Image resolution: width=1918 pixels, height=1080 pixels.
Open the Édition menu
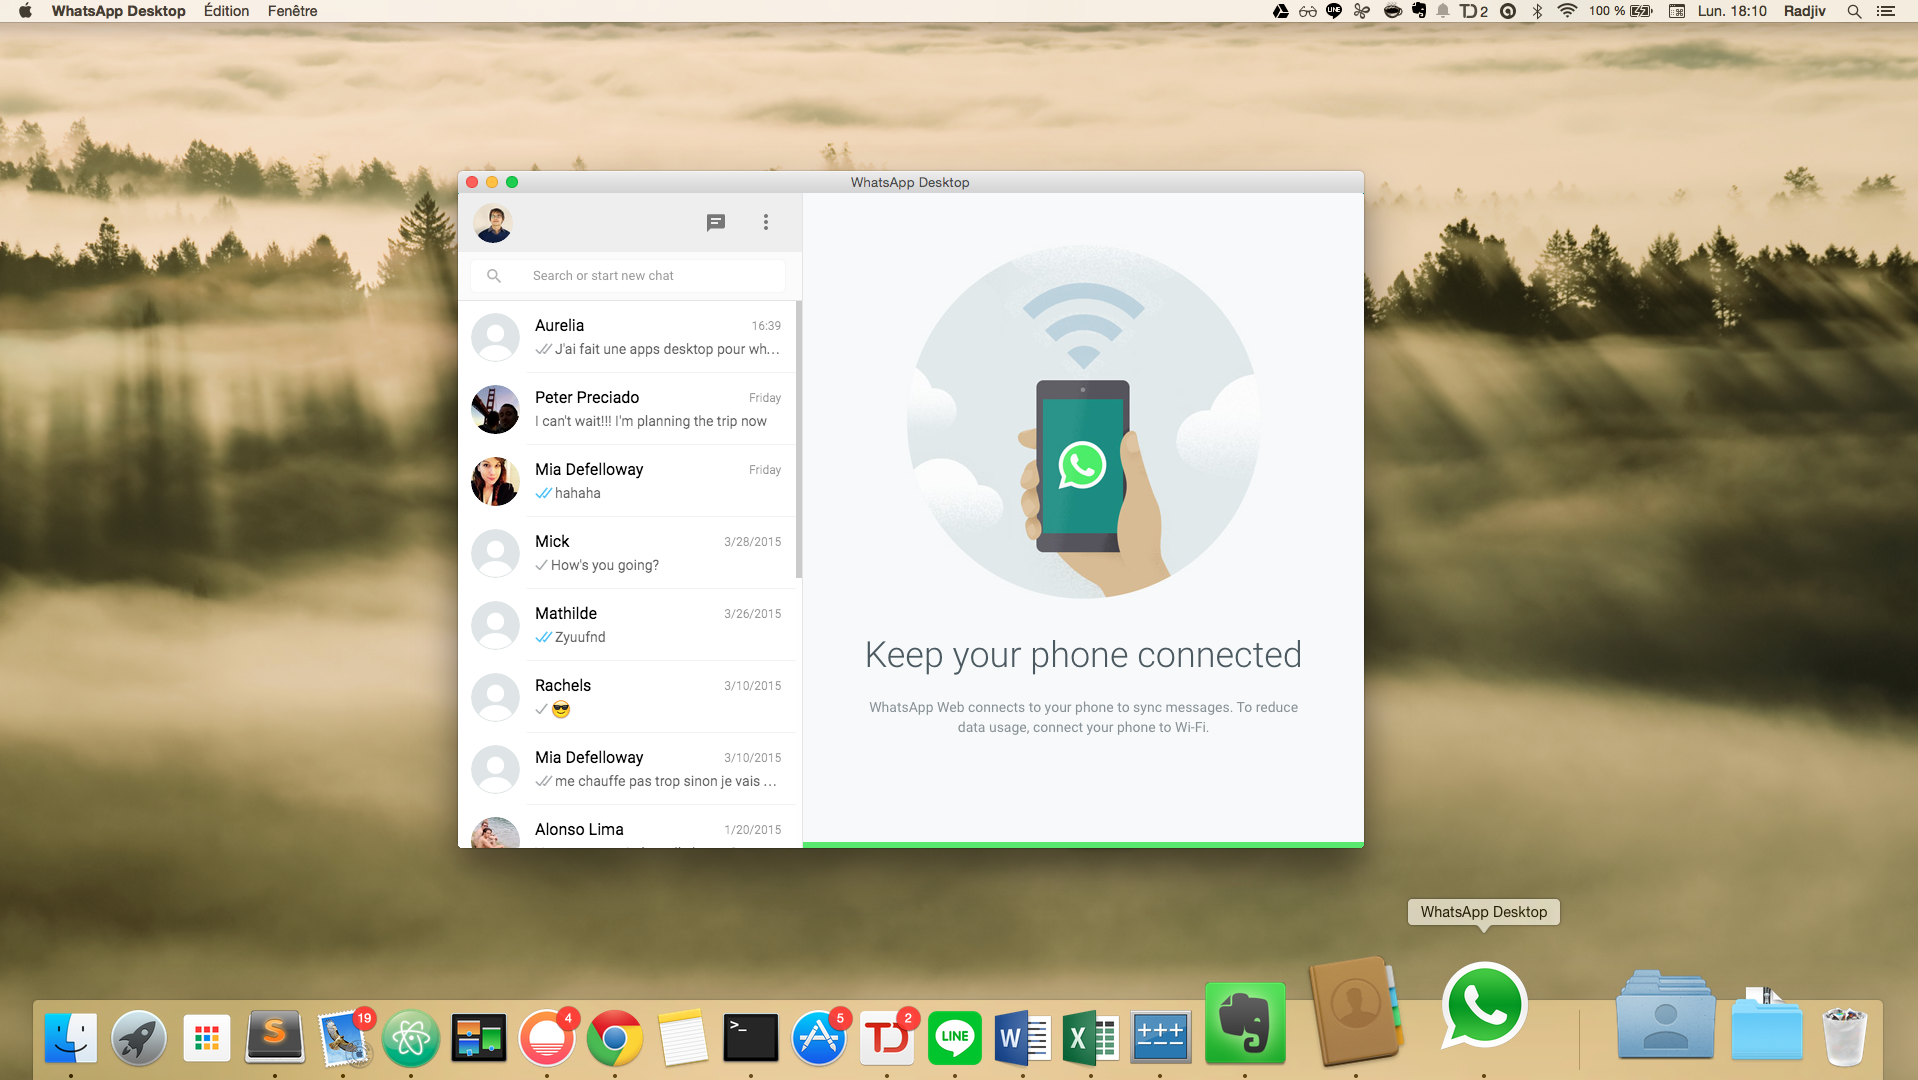(226, 11)
